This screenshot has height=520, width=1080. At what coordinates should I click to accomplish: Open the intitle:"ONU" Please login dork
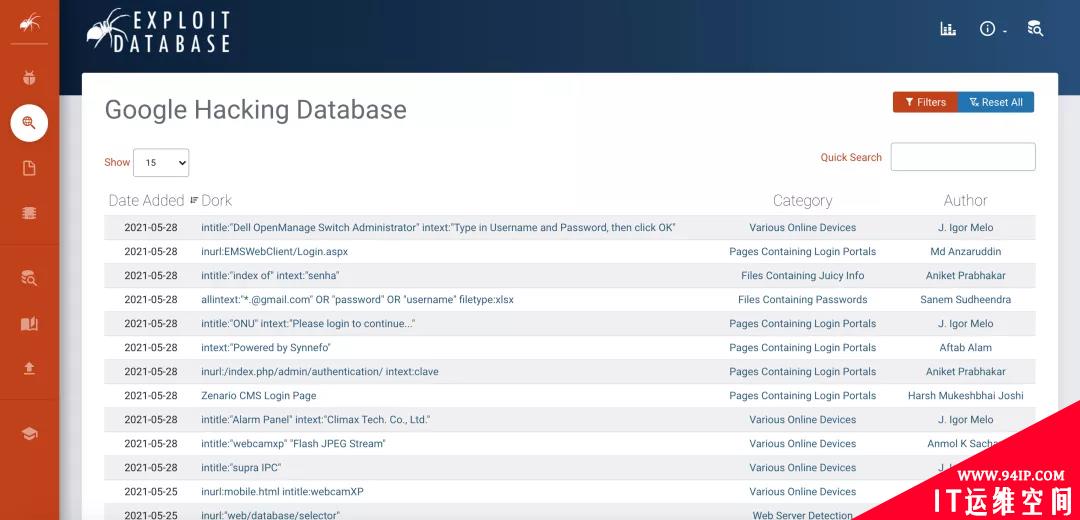[x=308, y=324]
